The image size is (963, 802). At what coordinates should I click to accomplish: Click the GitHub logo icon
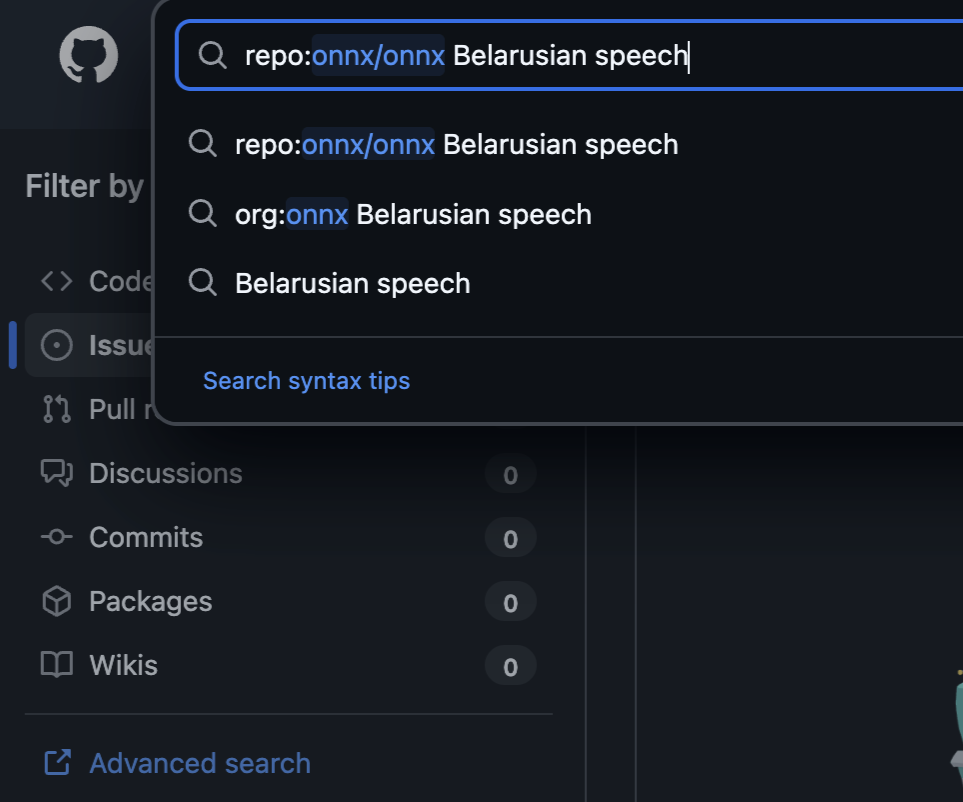tap(89, 54)
